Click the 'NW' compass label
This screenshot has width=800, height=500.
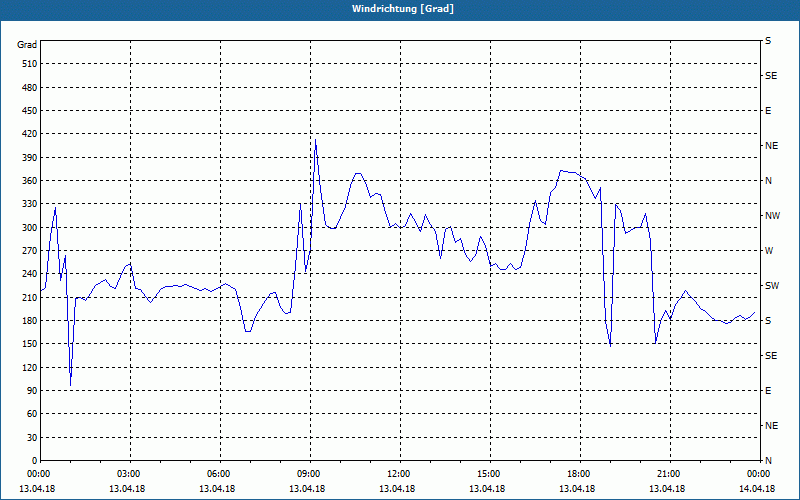(772, 216)
